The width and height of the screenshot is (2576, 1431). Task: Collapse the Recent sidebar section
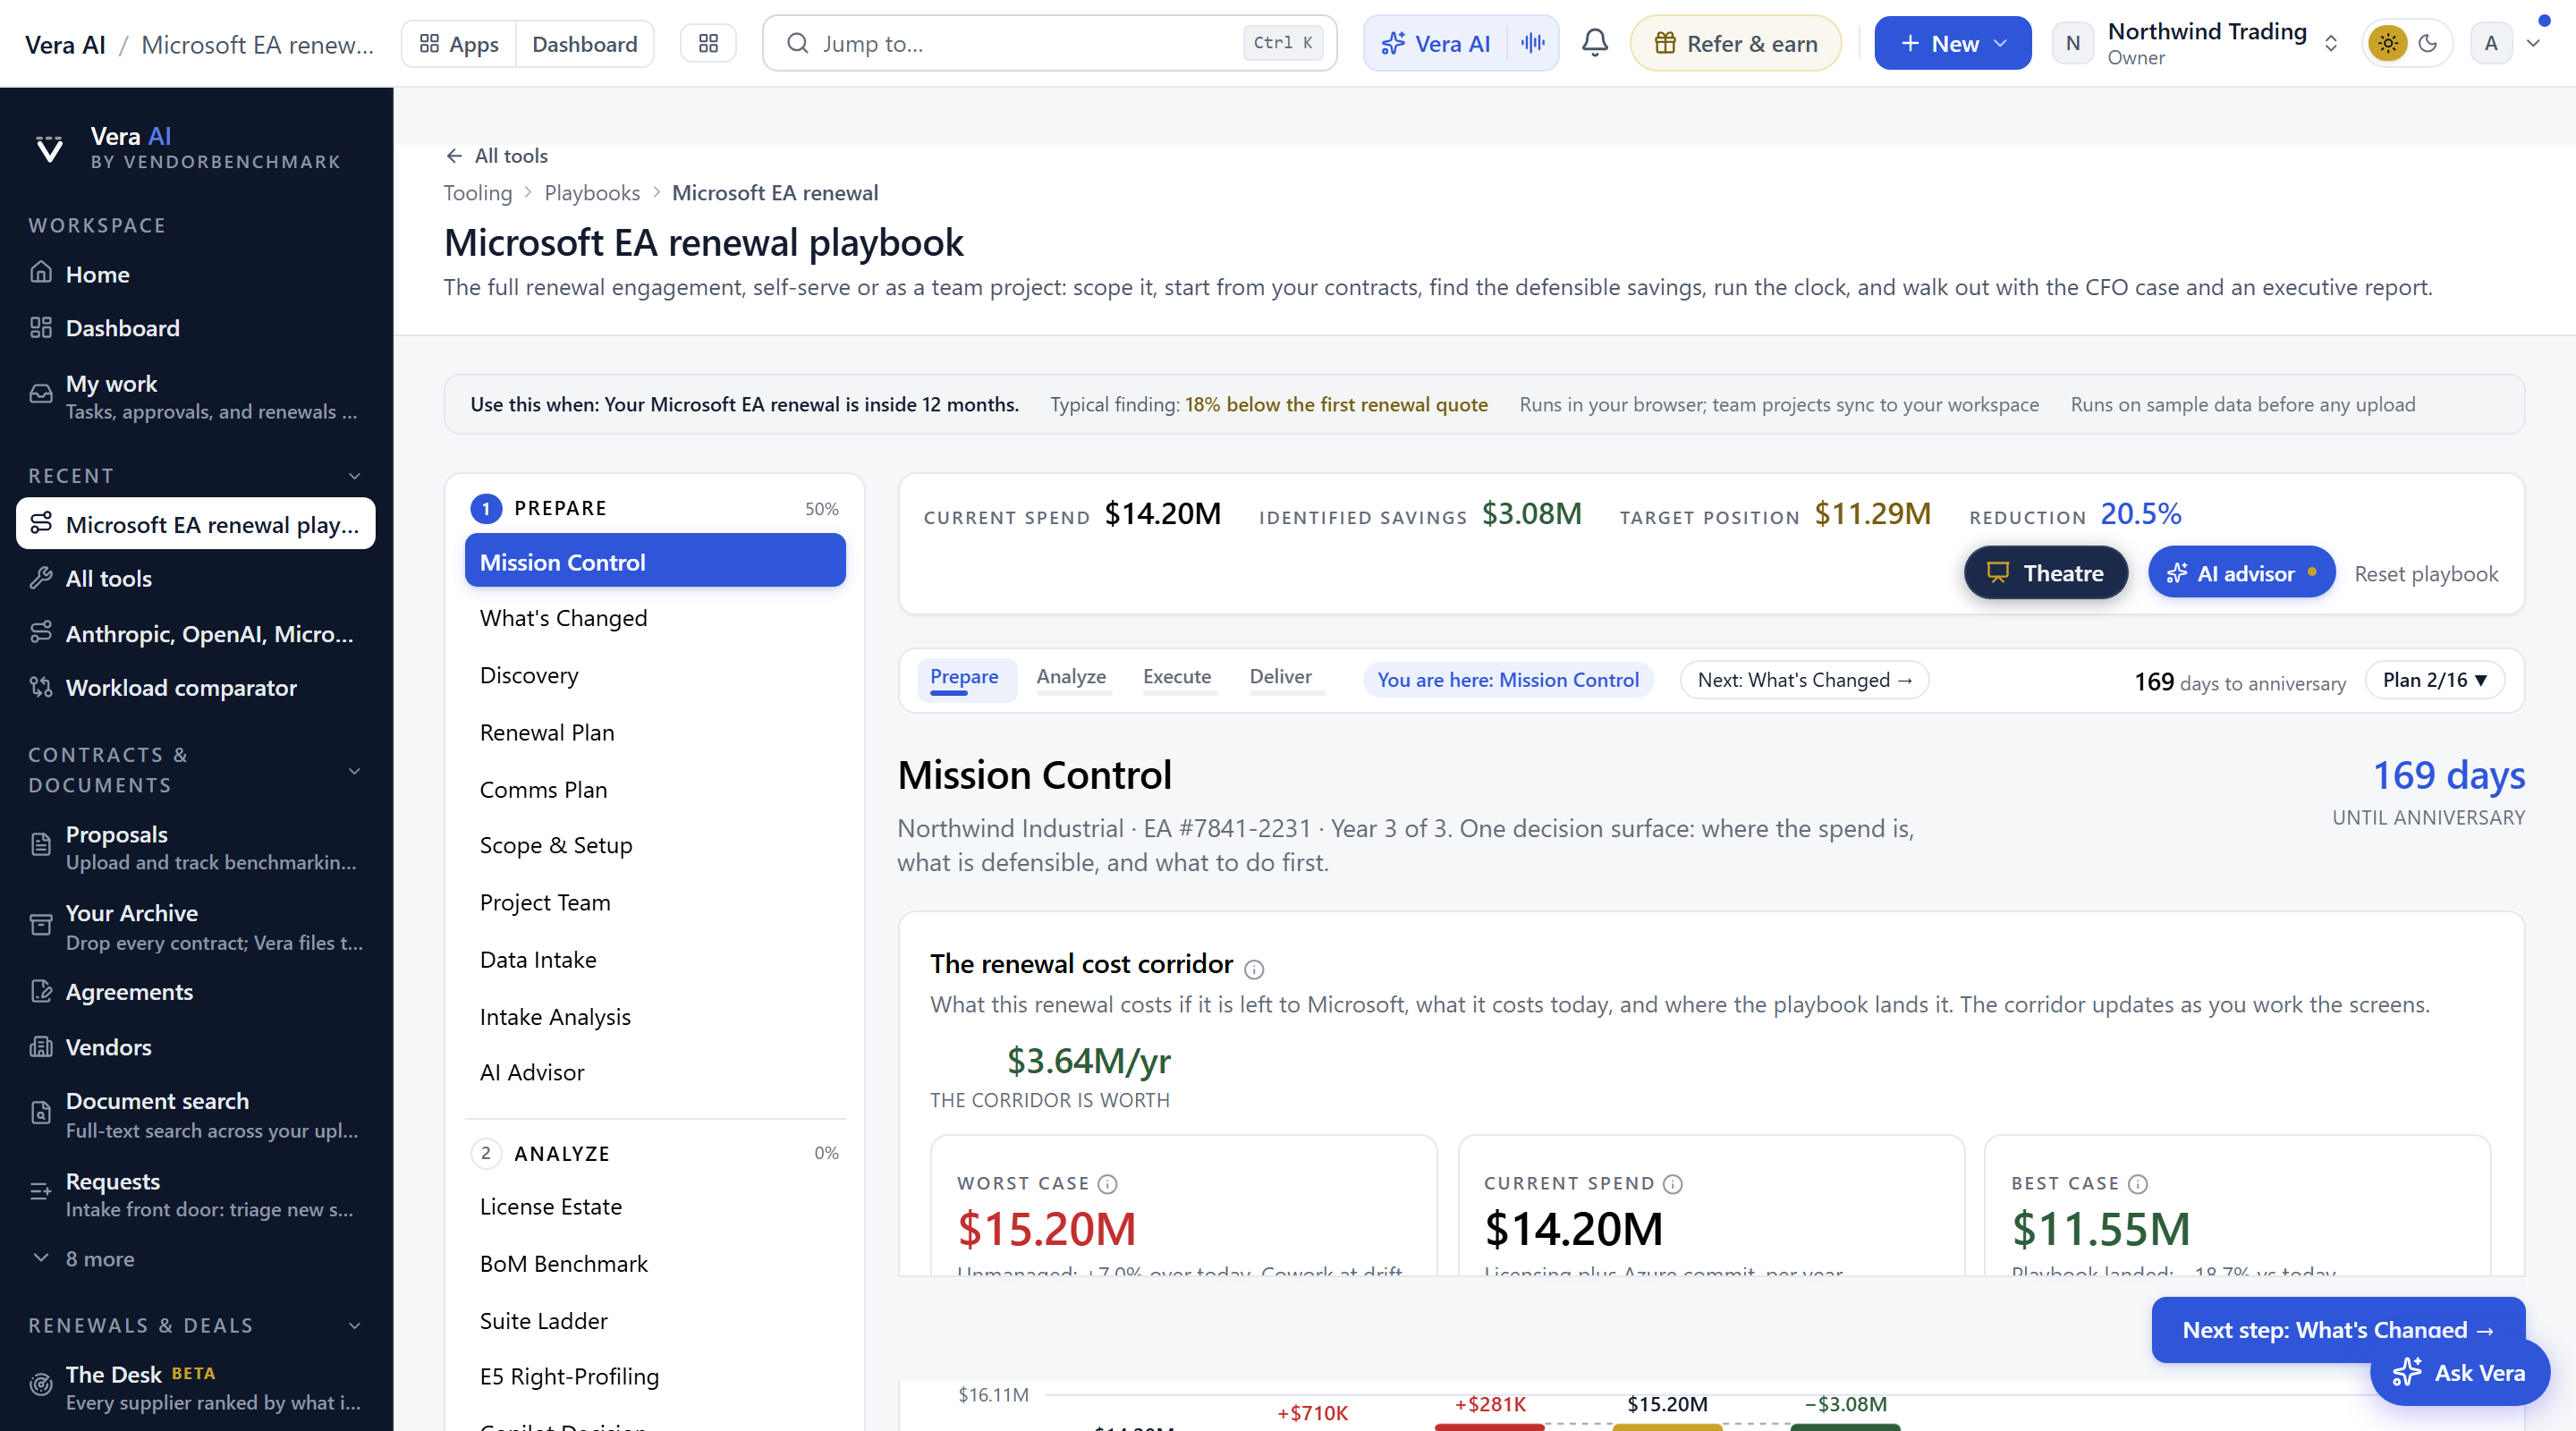click(354, 476)
